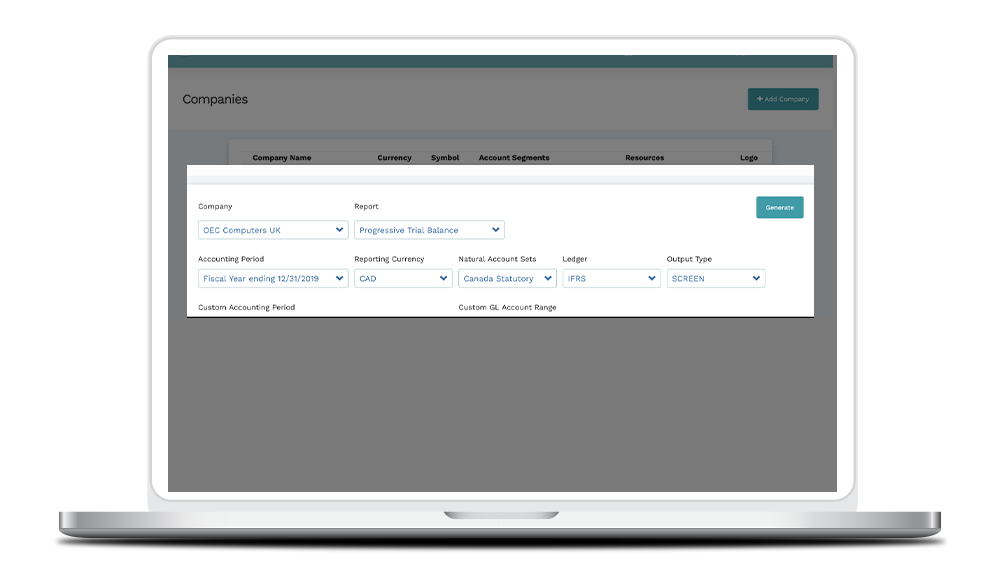The height and width of the screenshot is (571, 1000).
Task: Change the Reporting Currency from CAD
Action: (x=403, y=279)
